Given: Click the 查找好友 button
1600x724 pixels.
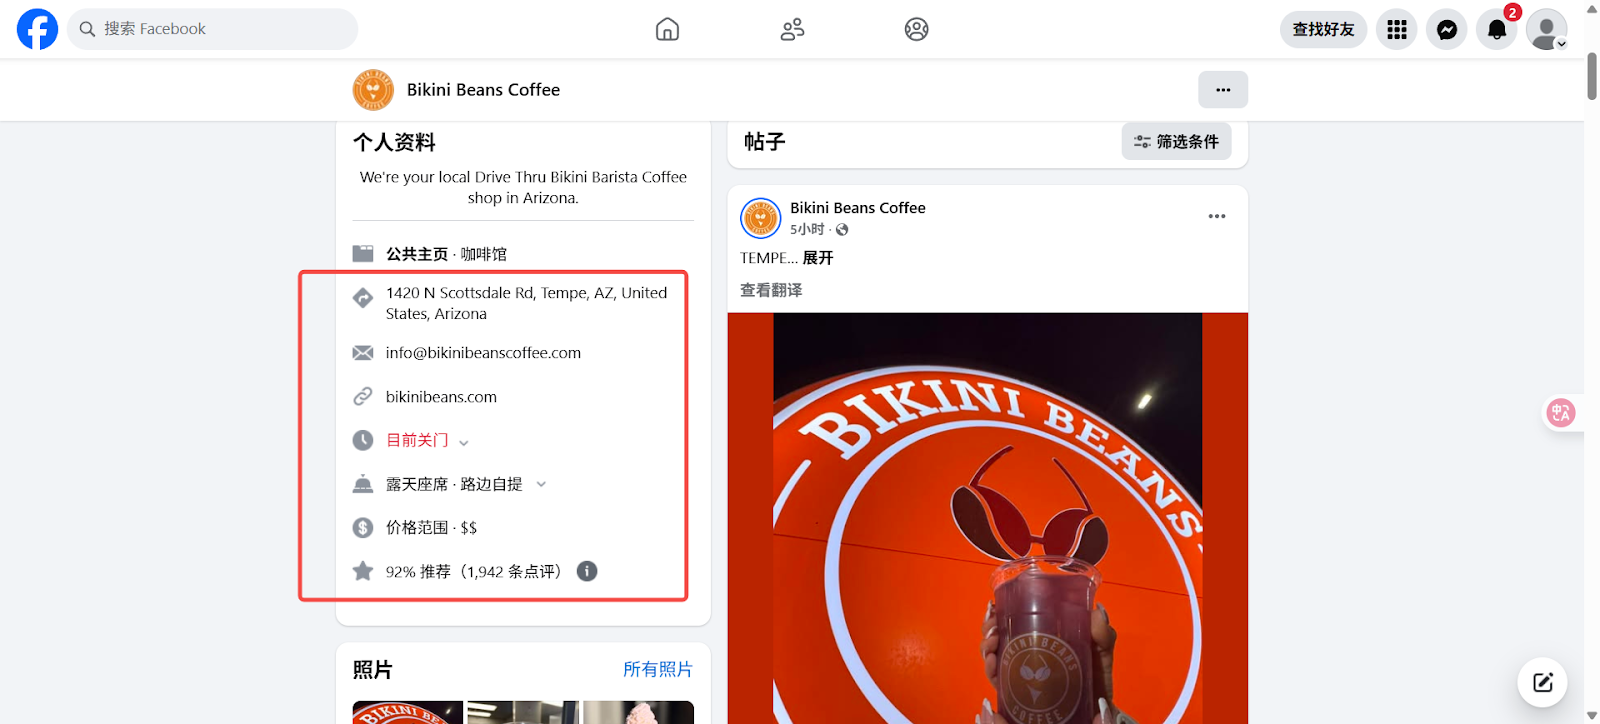Looking at the screenshot, I should [1323, 29].
